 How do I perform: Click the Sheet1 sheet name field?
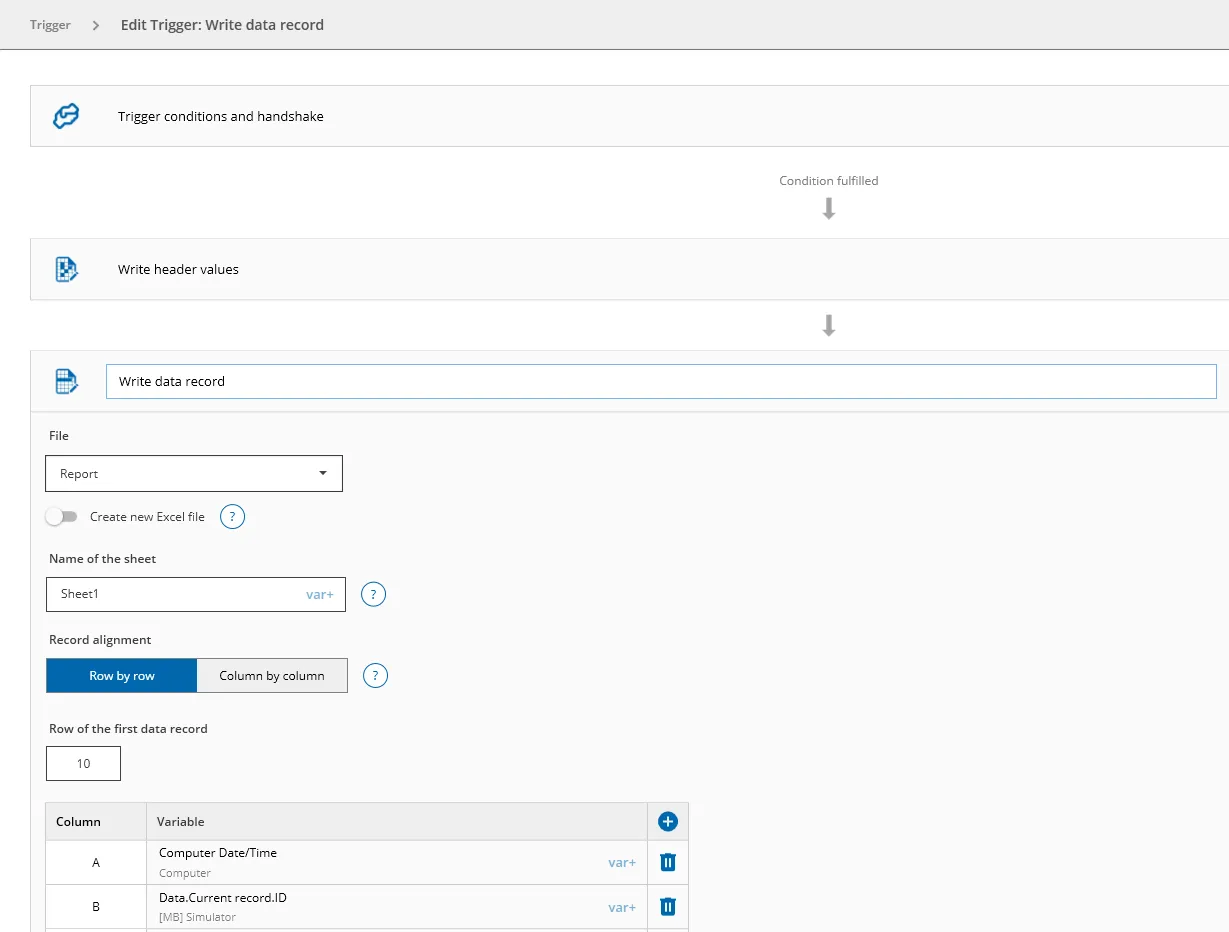(196, 594)
